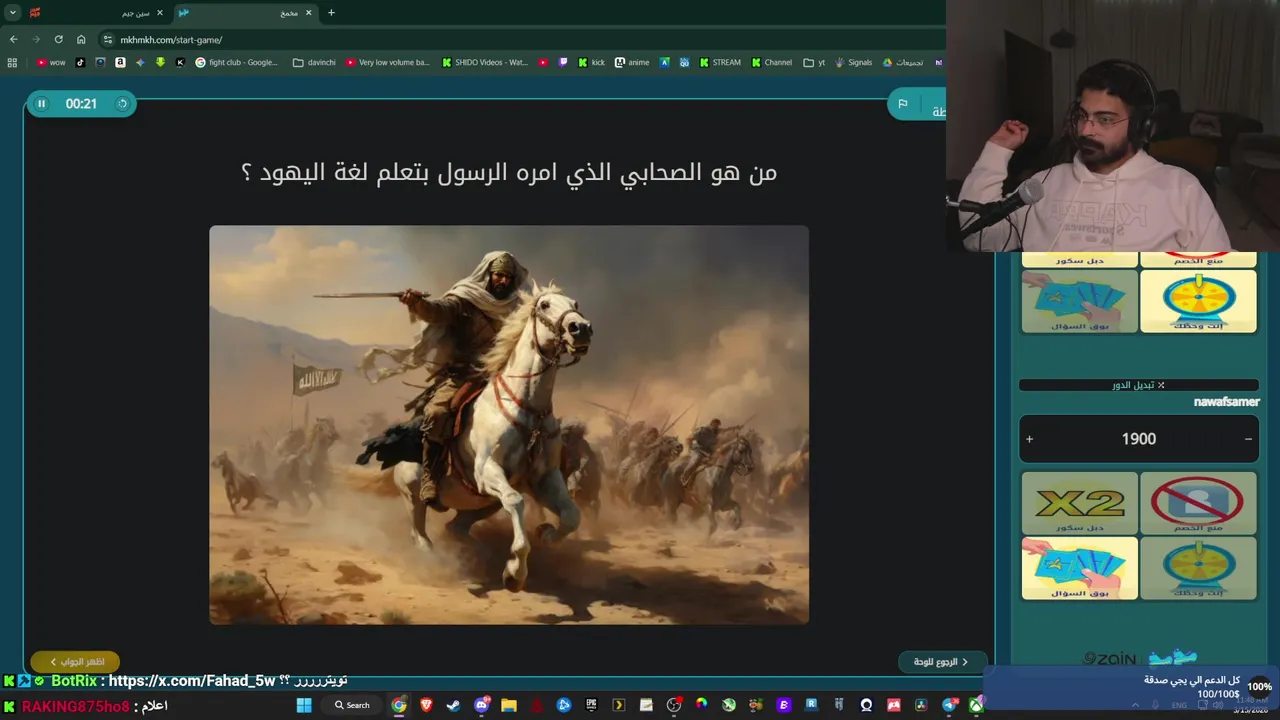
Task: Reload the mkhmkh page
Action: coord(58,39)
